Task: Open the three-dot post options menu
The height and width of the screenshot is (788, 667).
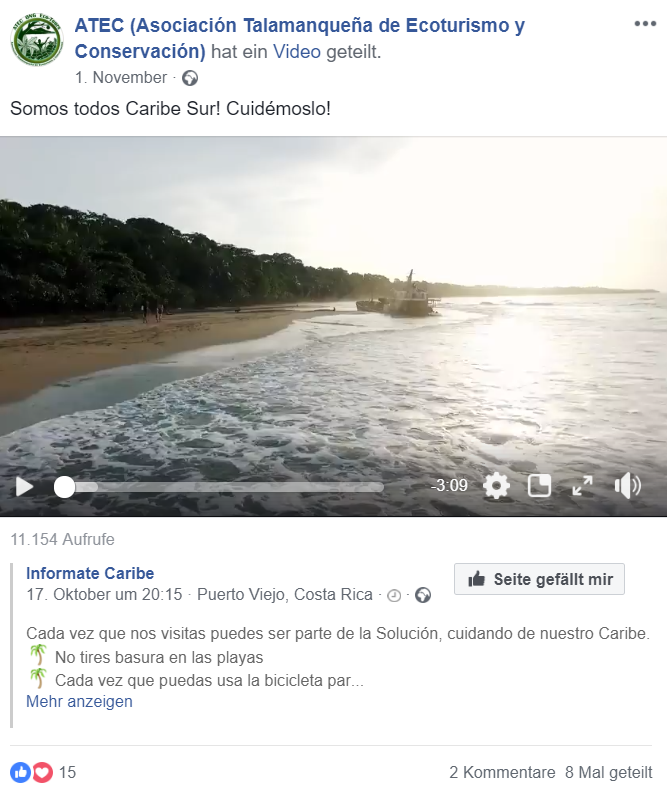Action: click(645, 24)
